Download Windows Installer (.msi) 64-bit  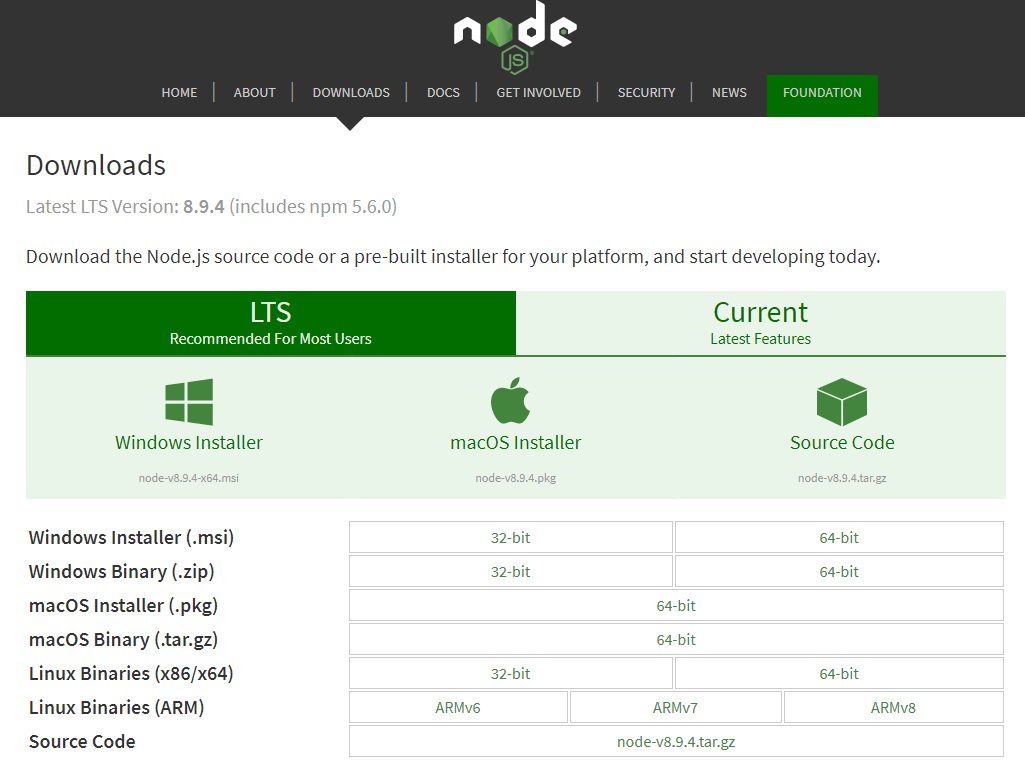839,537
